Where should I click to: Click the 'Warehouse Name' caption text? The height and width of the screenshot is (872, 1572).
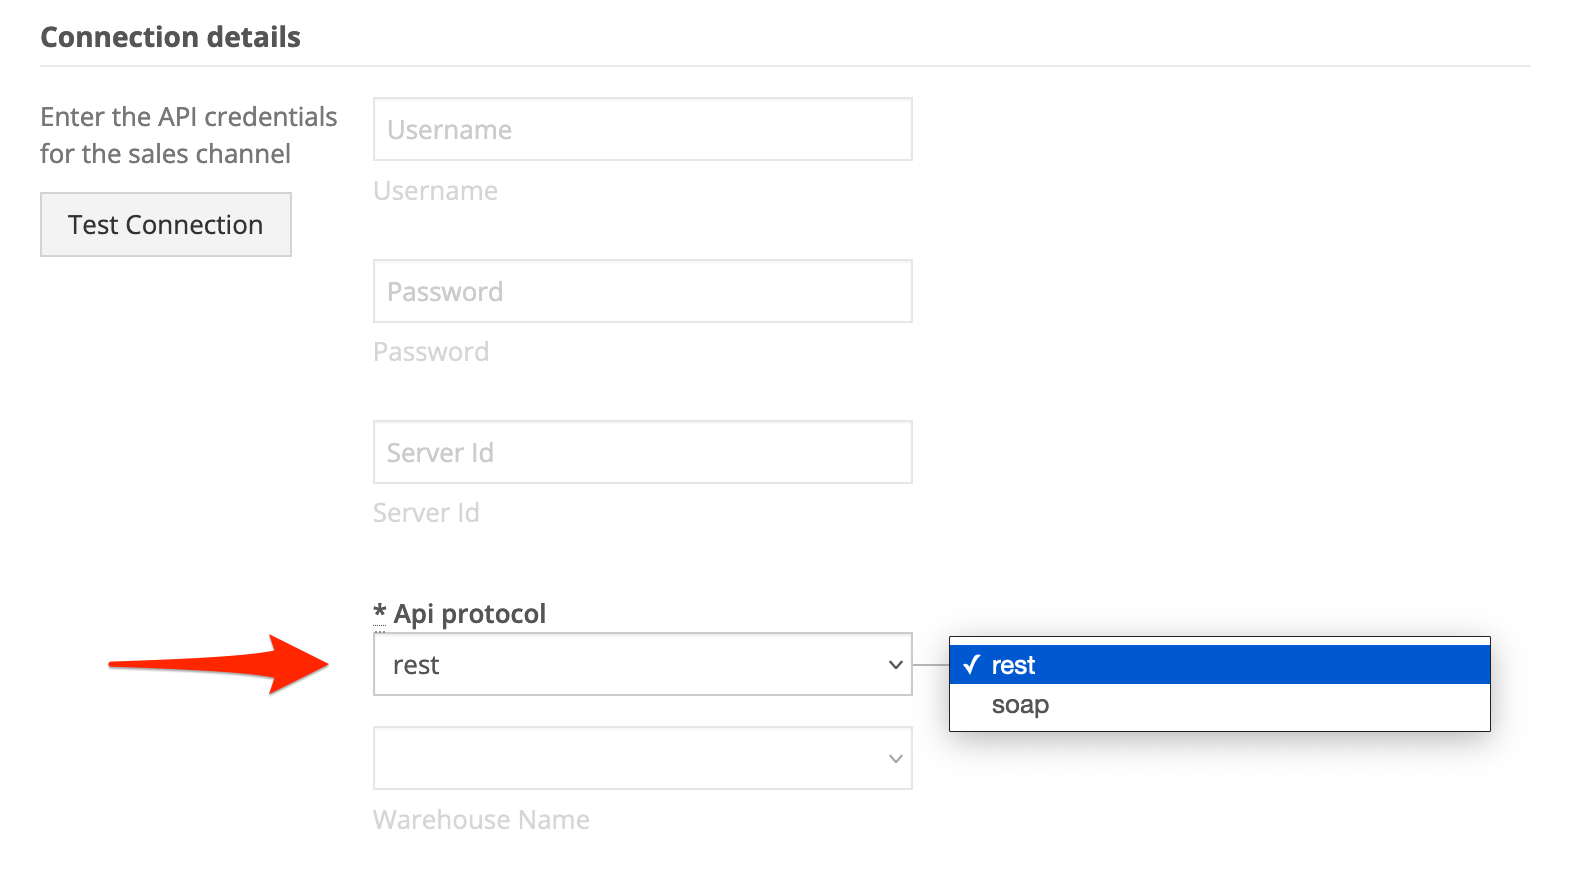coord(481,820)
